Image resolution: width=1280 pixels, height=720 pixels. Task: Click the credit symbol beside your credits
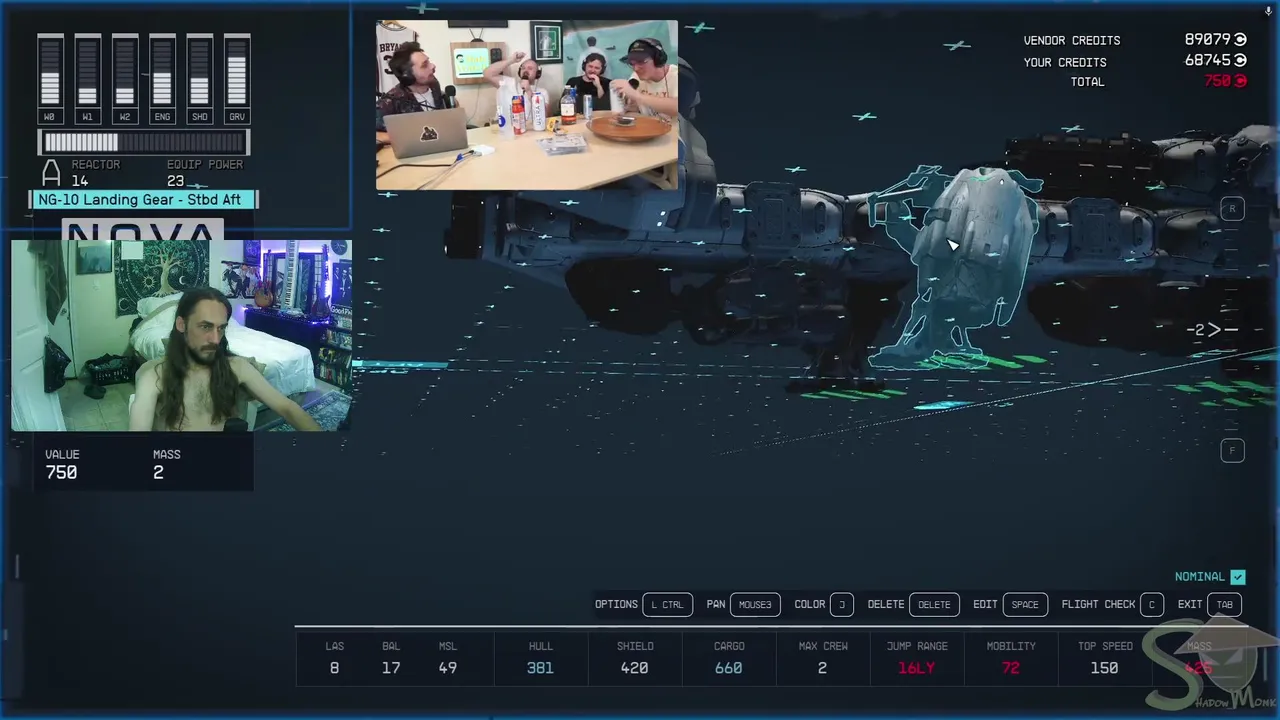pos(1241,61)
